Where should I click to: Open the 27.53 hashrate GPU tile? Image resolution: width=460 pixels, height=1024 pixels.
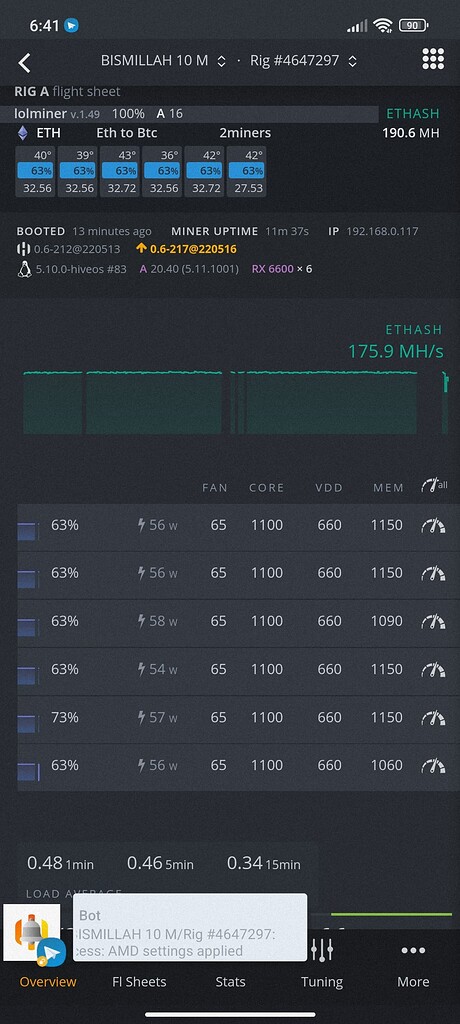[x=246, y=172]
